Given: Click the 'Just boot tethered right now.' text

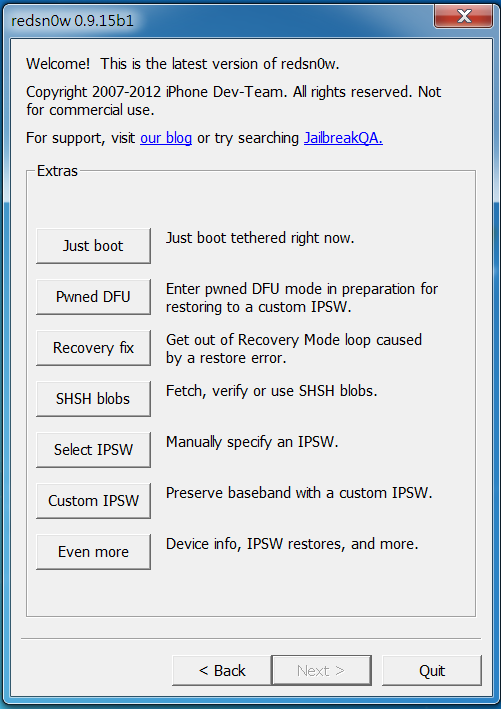Looking at the screenshot, I should 260,238.
